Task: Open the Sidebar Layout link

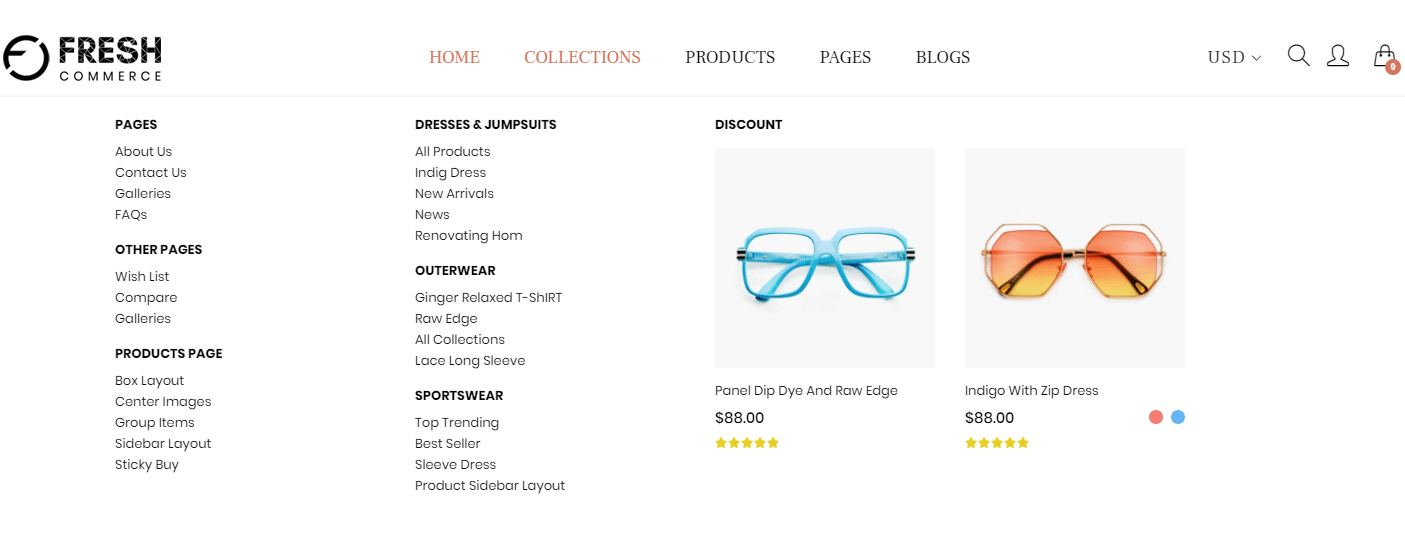Action: coord(163,444)
